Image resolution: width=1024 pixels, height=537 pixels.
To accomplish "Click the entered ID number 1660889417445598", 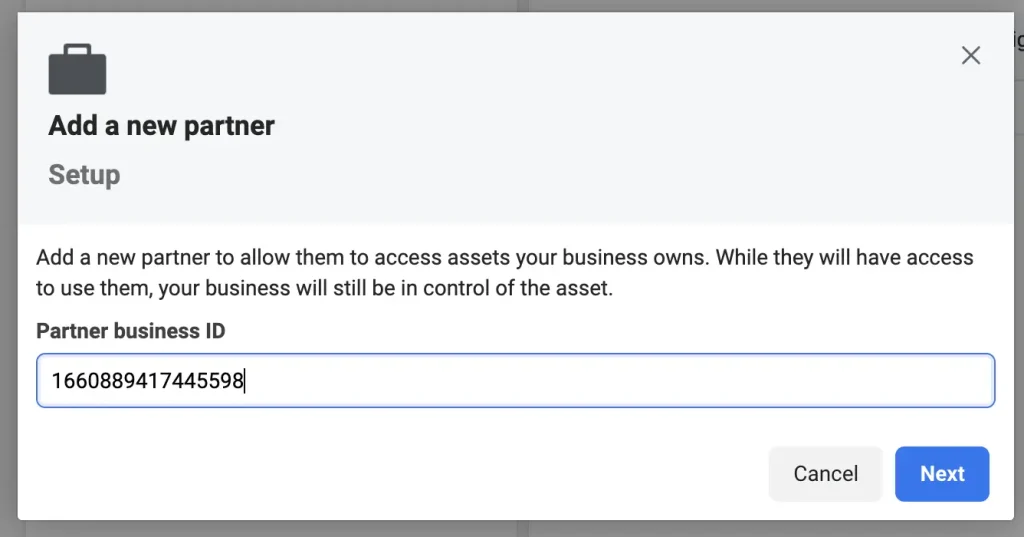I will point(148,381).
